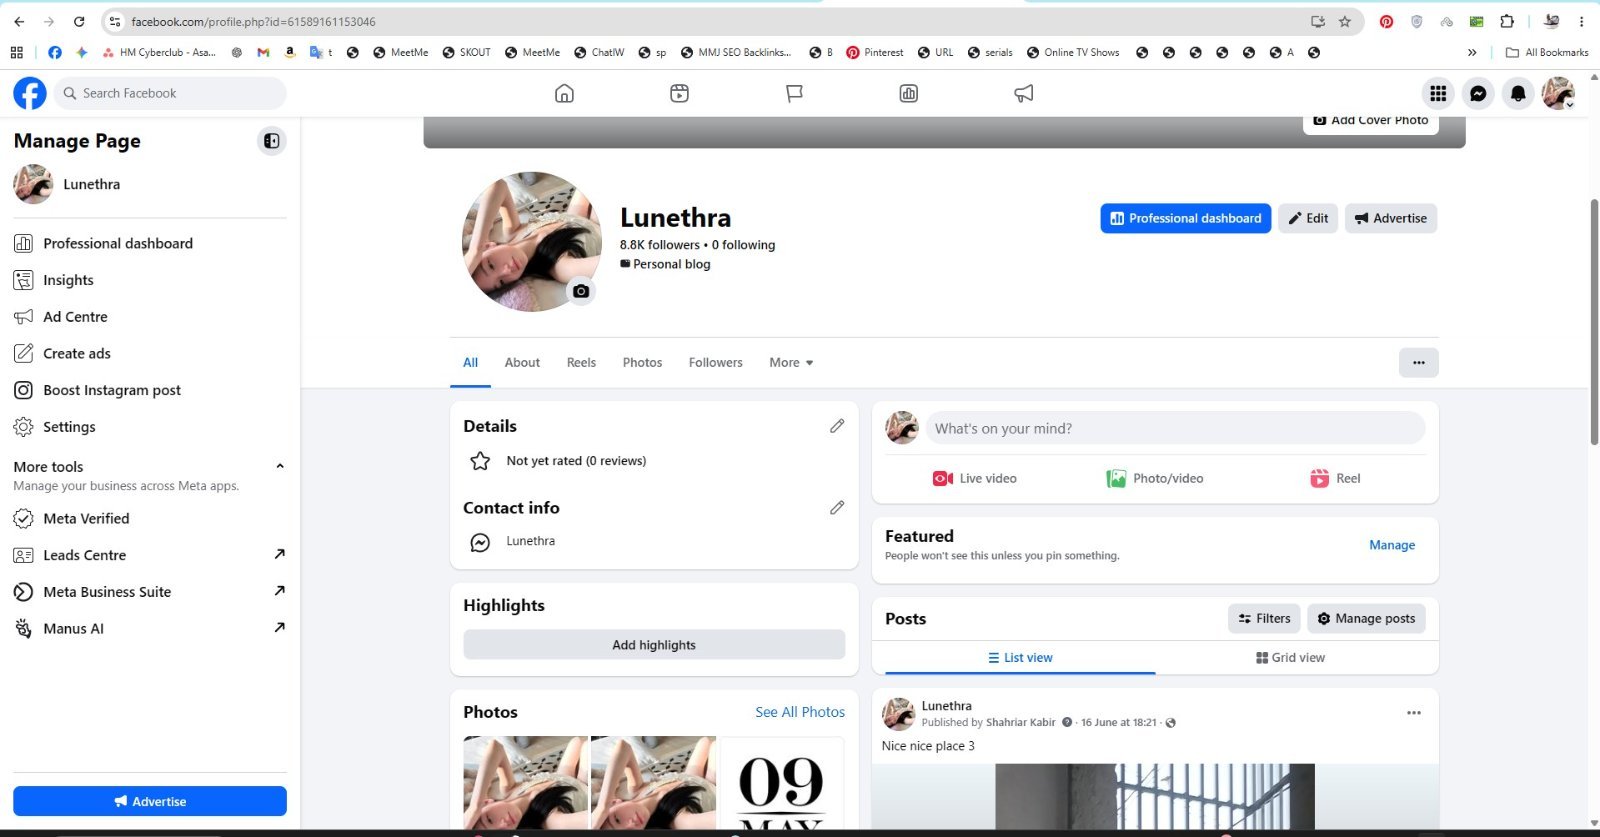The height and width of the screenshot is (837, 1600).
Task: Open the posts Filters button
Action: coord(1264,619)
